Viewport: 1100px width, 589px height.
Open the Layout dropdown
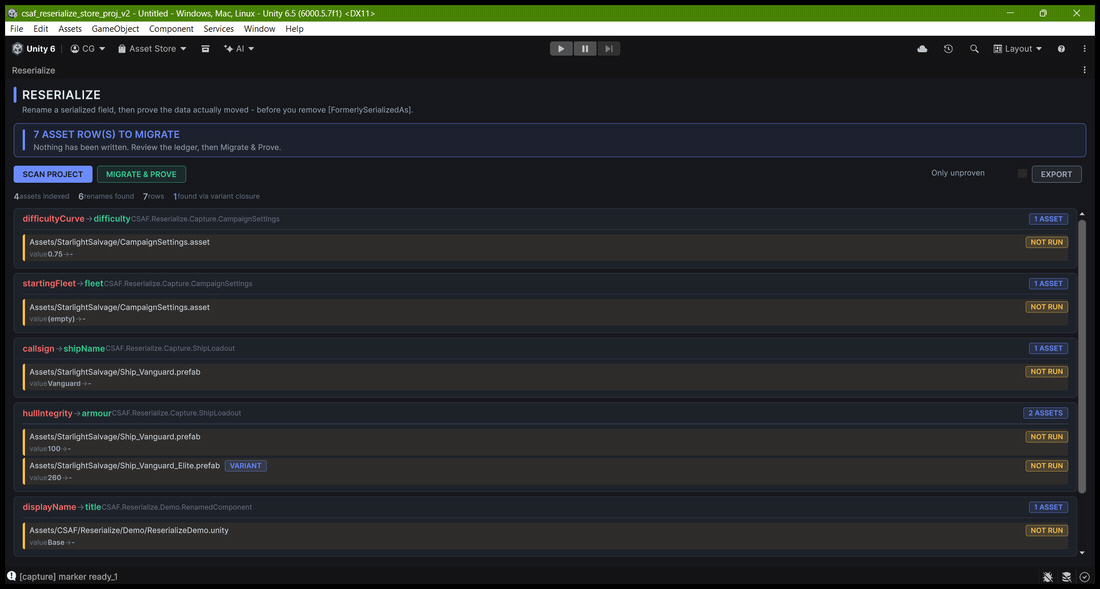1018,48
